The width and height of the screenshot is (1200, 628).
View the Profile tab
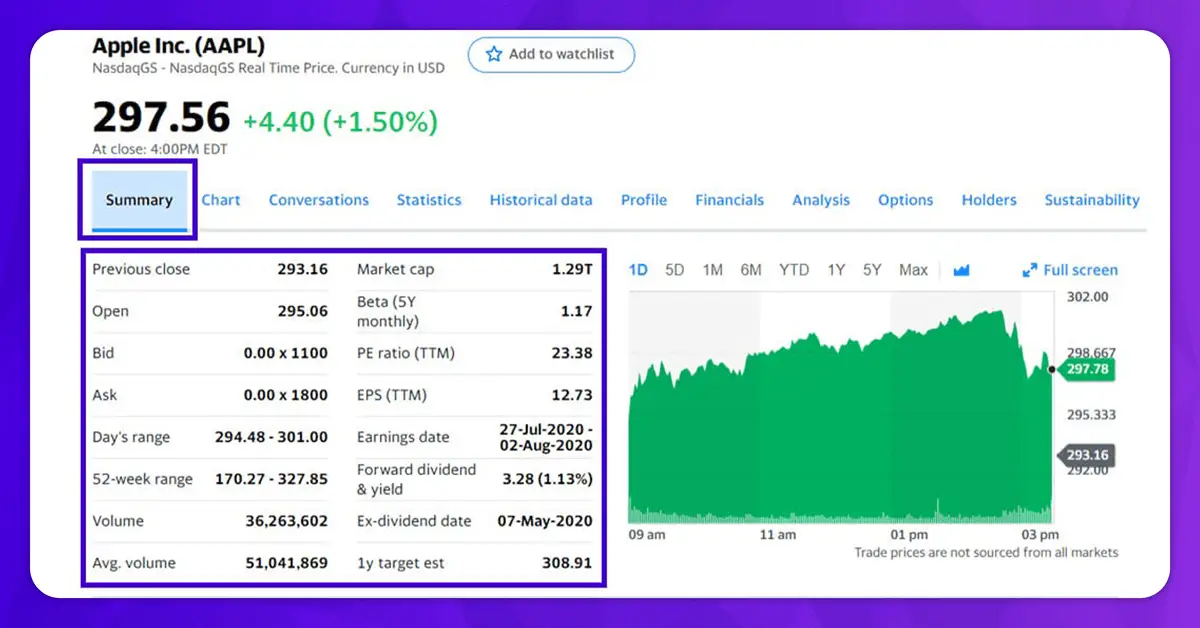coord(644,200)
